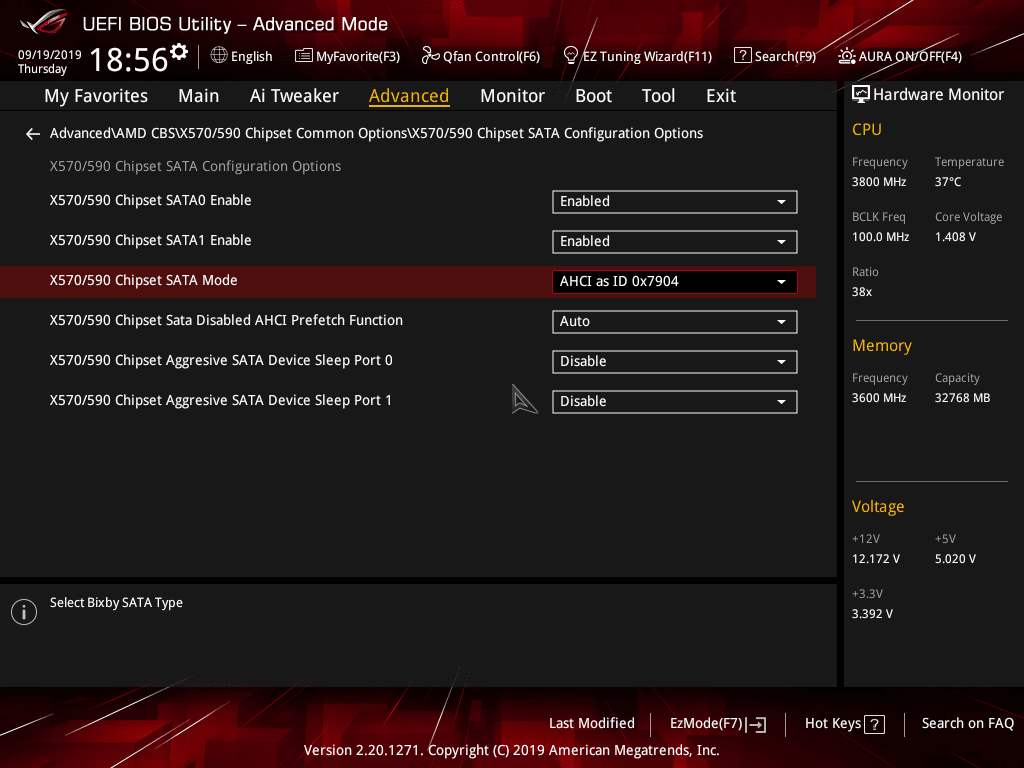Click memory frequency 3600 MHz value

click(878, 398)
